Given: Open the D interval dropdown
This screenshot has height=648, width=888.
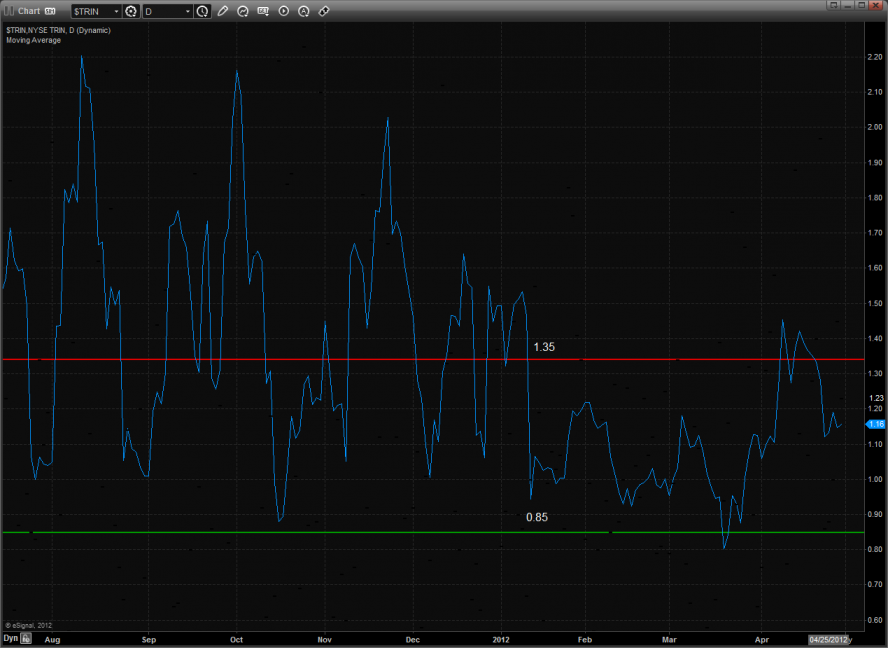Looking at the screenshot, I should [x=187, y=11].
